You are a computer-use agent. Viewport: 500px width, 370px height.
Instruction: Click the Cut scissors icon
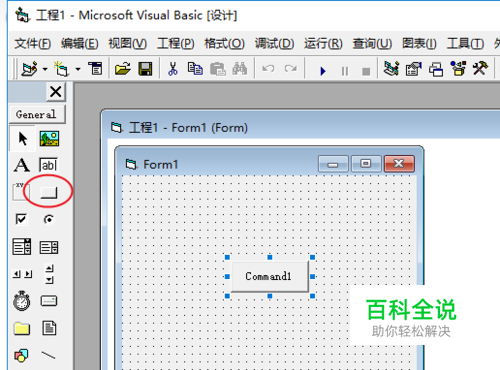173,69
